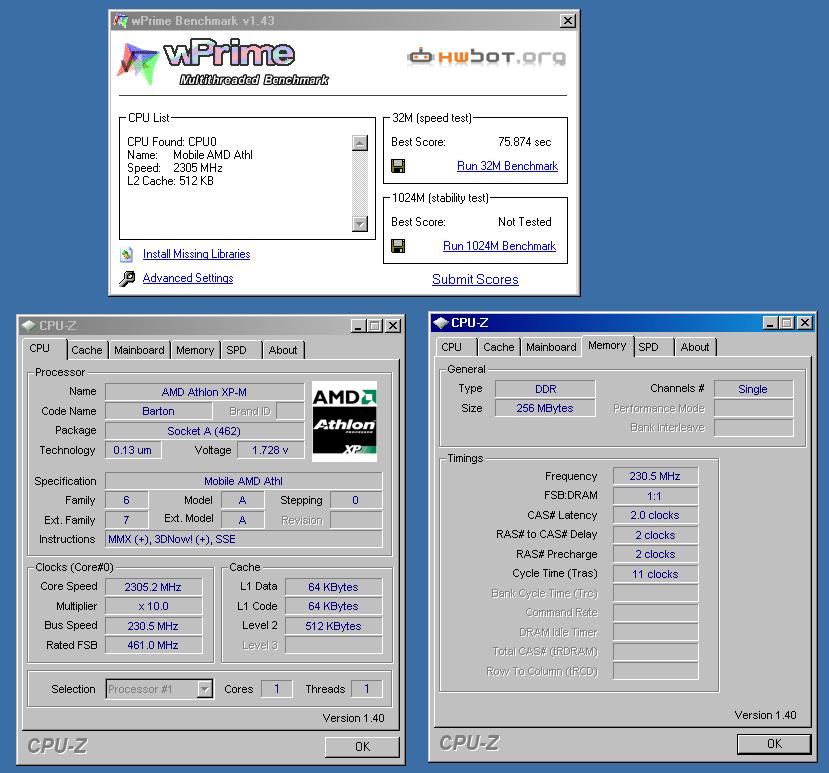Click the HWBOT.org logo
Screen dimensions: 829x773
(x=486, y=56)
